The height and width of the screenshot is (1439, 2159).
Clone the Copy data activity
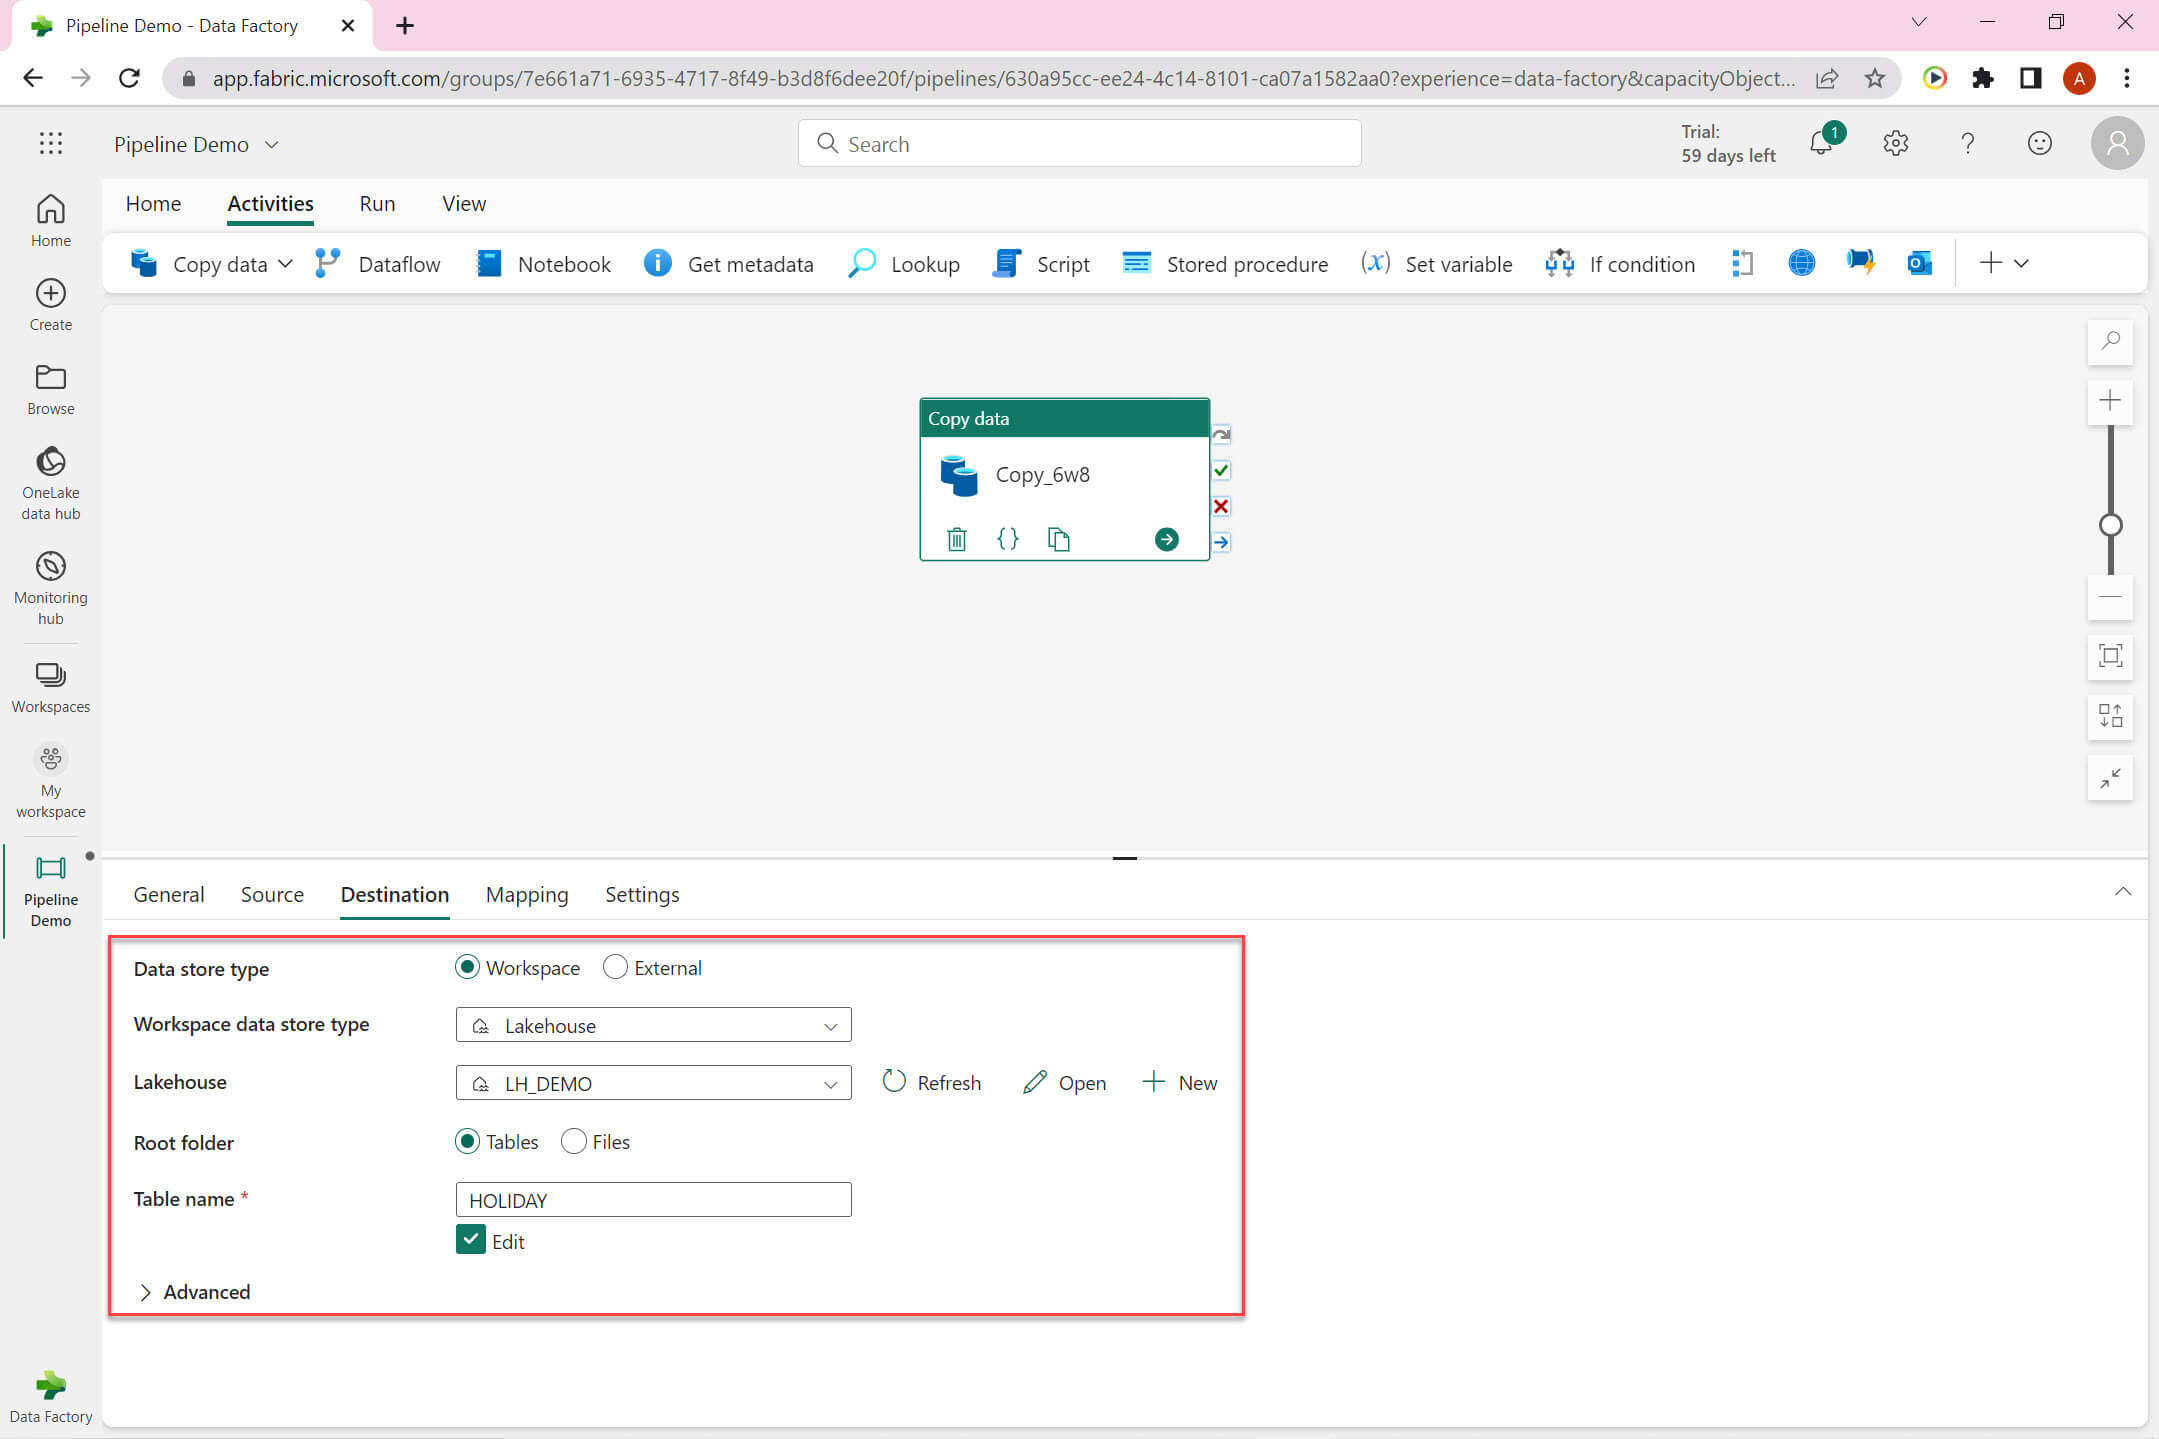(x=1058, y=539)
